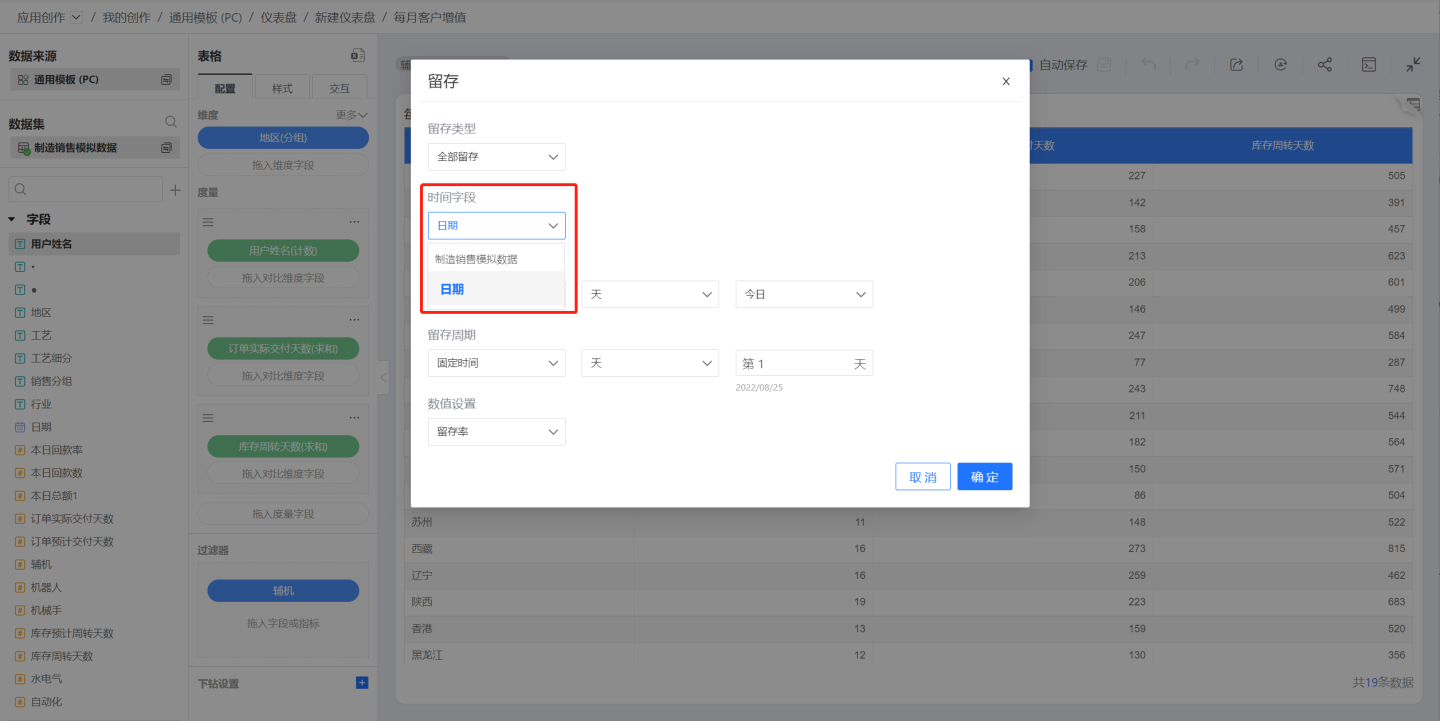Add drill-down via 下钻设置 plus icon

click(x=362, y=683)
